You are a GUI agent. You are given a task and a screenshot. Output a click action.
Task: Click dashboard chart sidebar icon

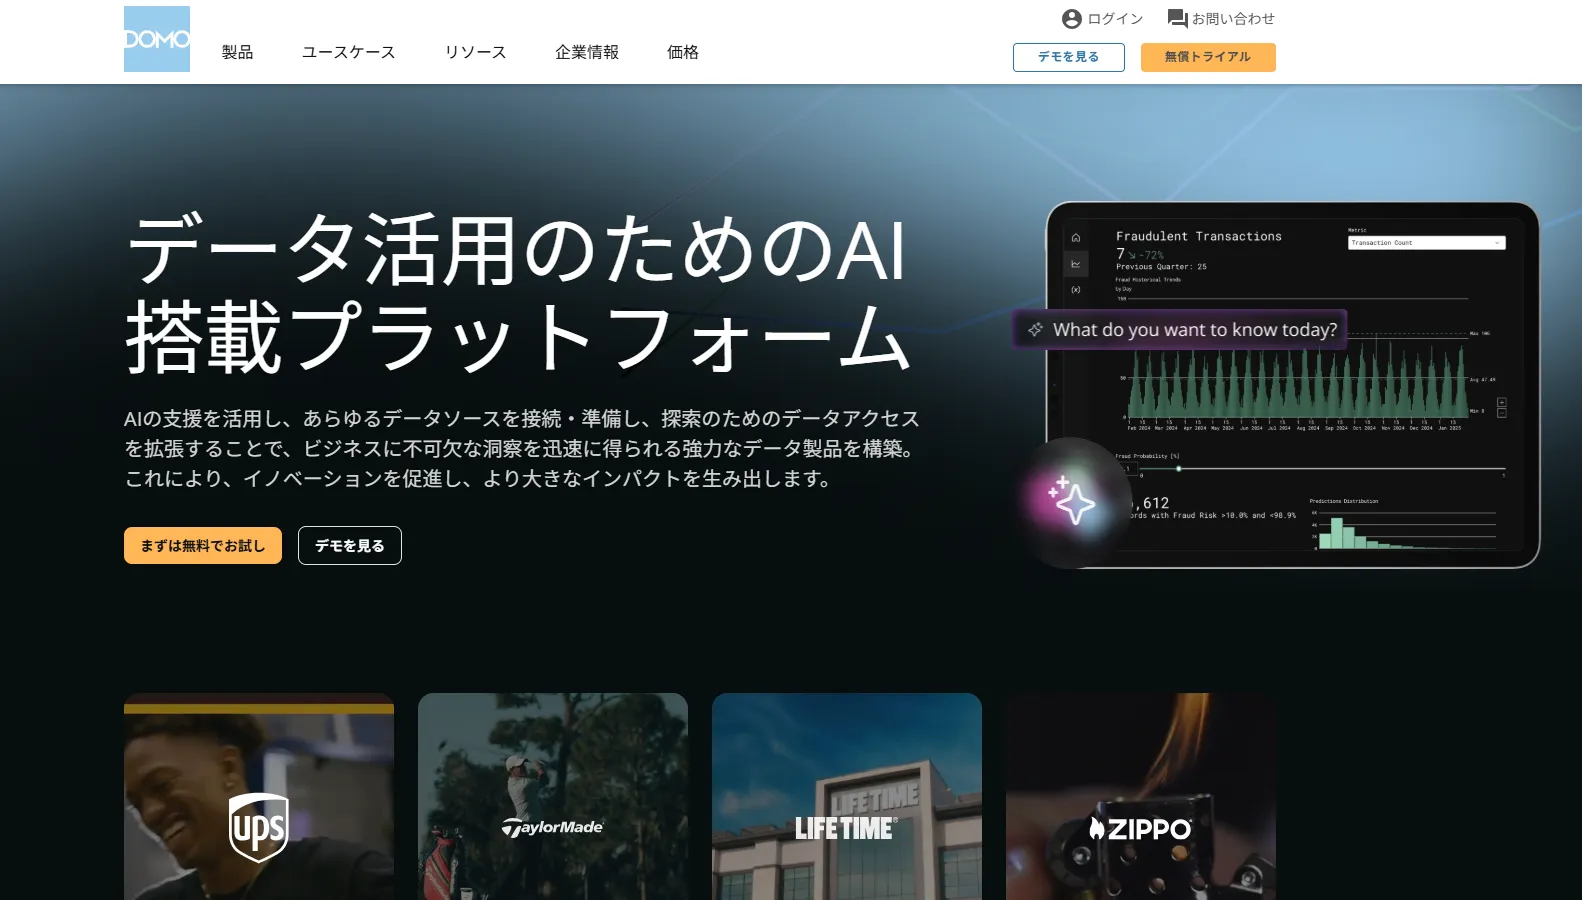pos(1076,264)
